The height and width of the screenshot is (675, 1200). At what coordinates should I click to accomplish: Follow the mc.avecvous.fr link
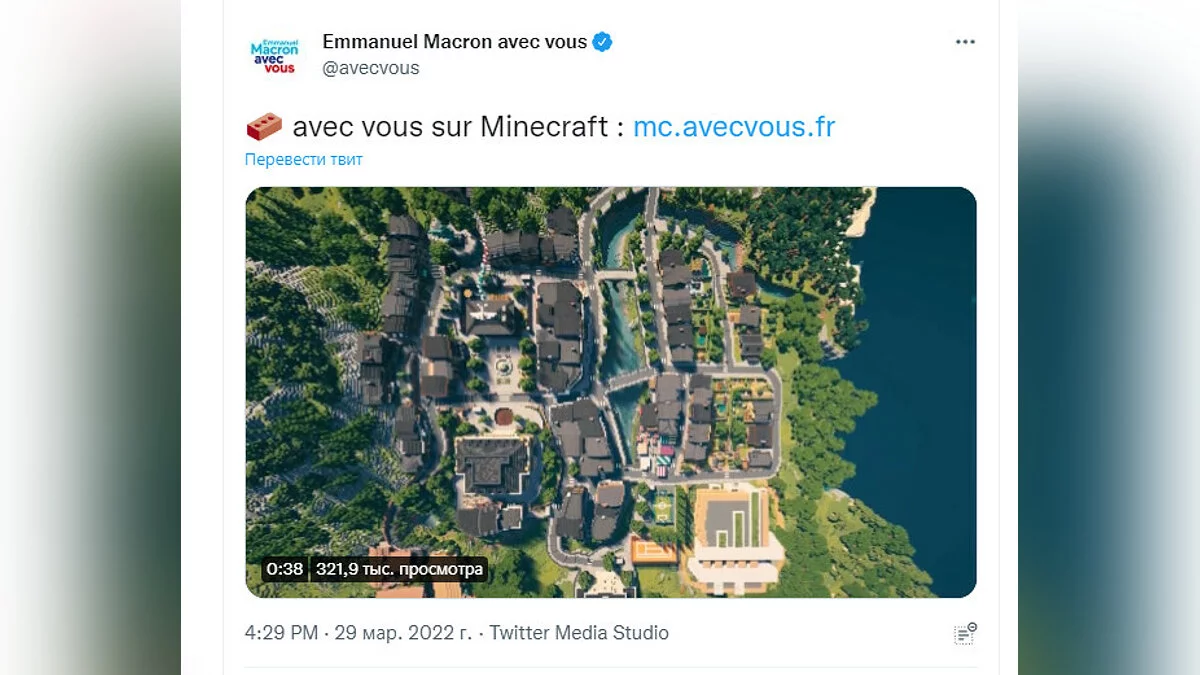tap(734, 127)
